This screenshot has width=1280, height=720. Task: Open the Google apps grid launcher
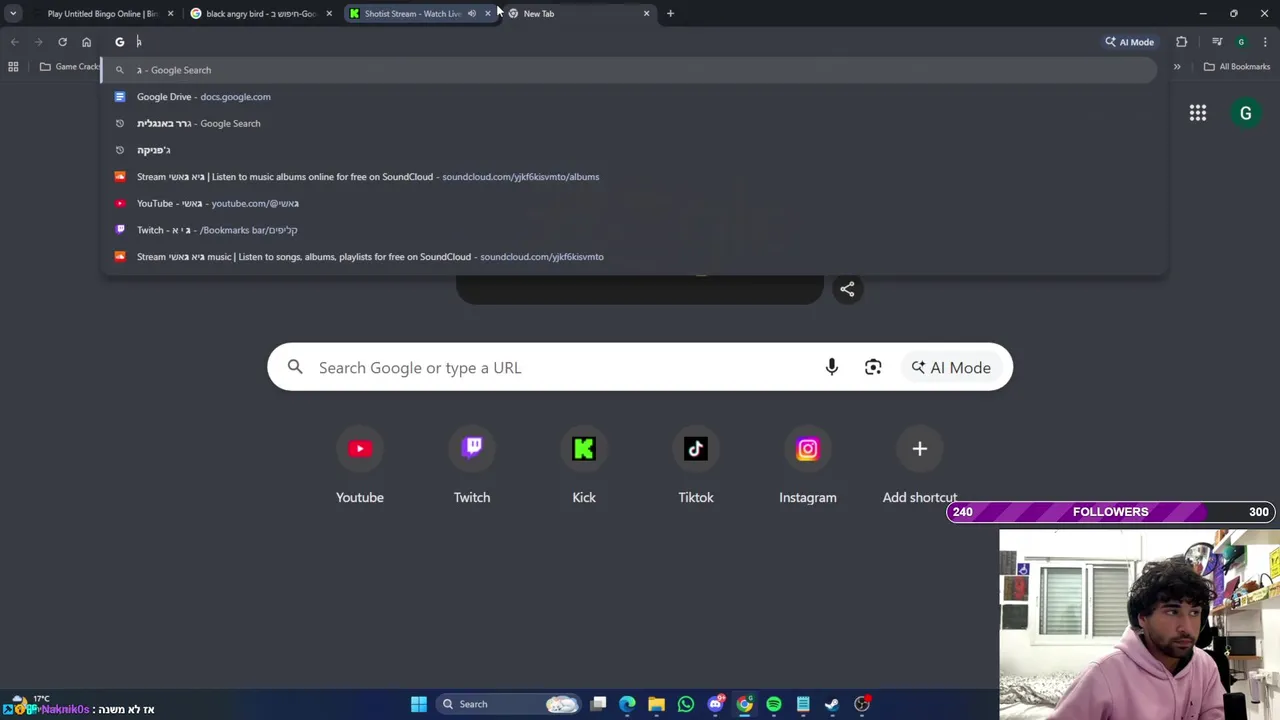click(x=1198, y=113)
